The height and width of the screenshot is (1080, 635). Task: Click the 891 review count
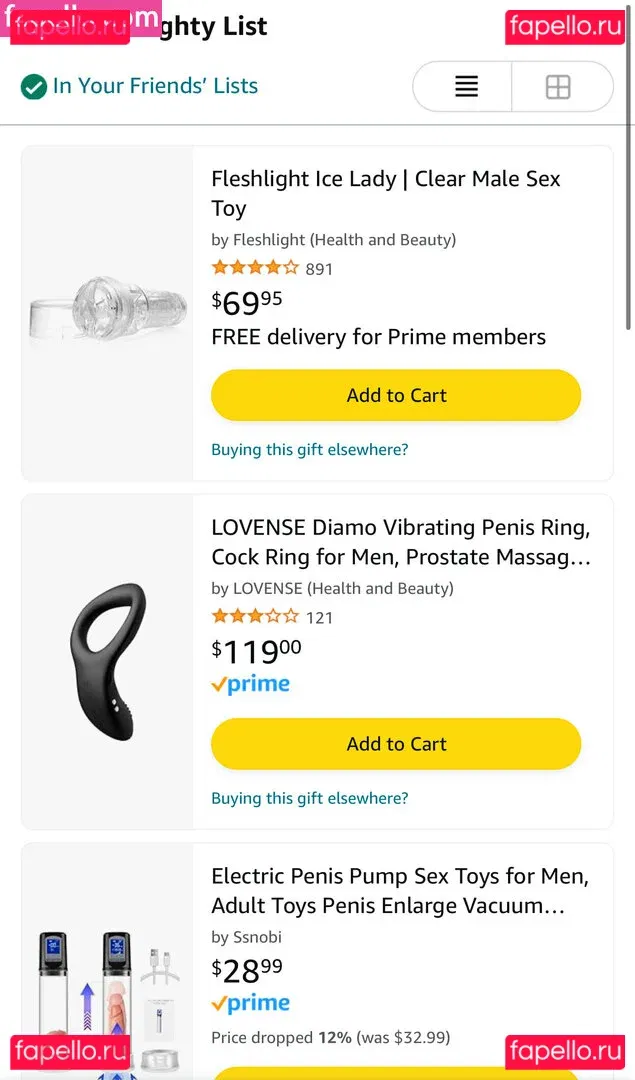pyautogui.click(x=319, y=269)
